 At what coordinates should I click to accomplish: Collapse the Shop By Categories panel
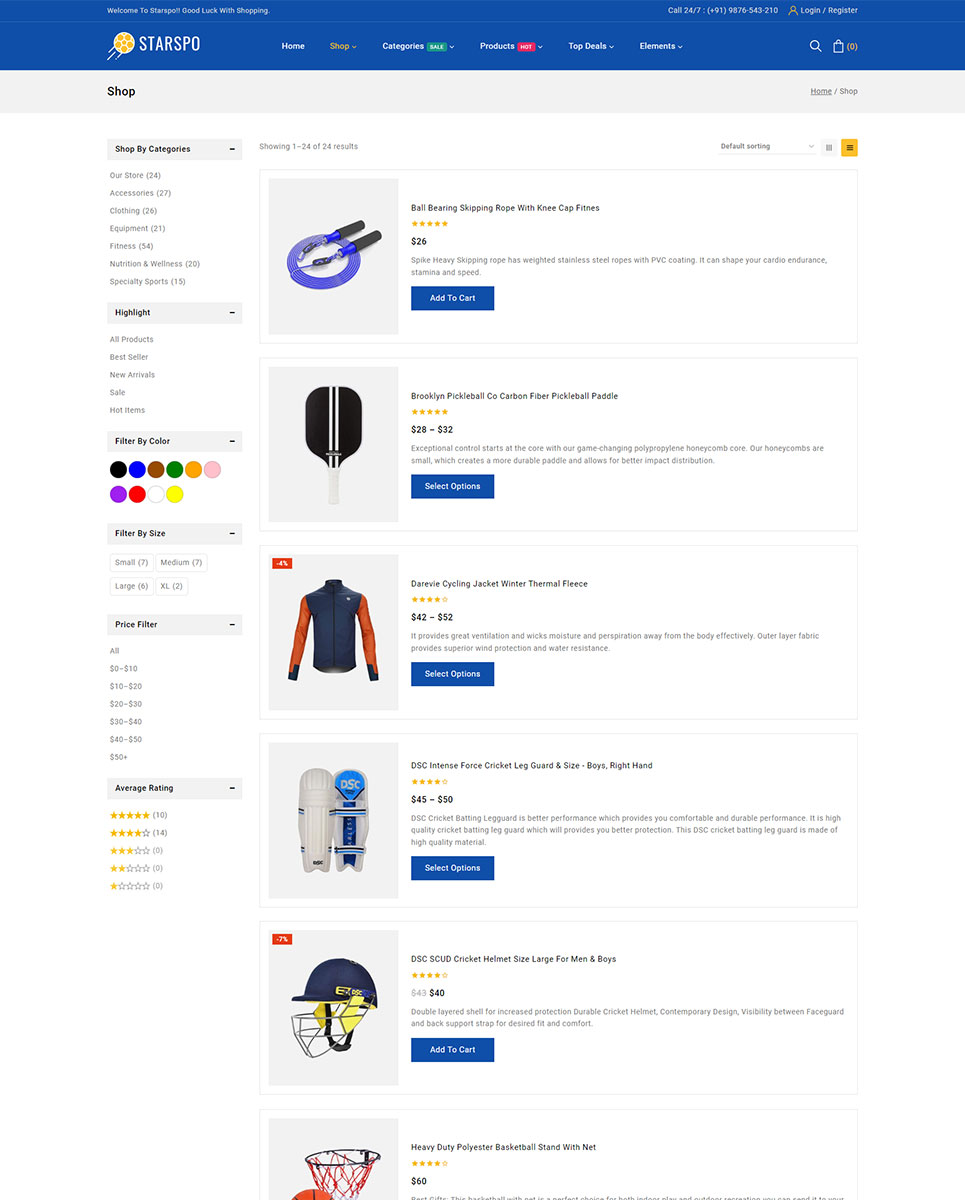232,149
